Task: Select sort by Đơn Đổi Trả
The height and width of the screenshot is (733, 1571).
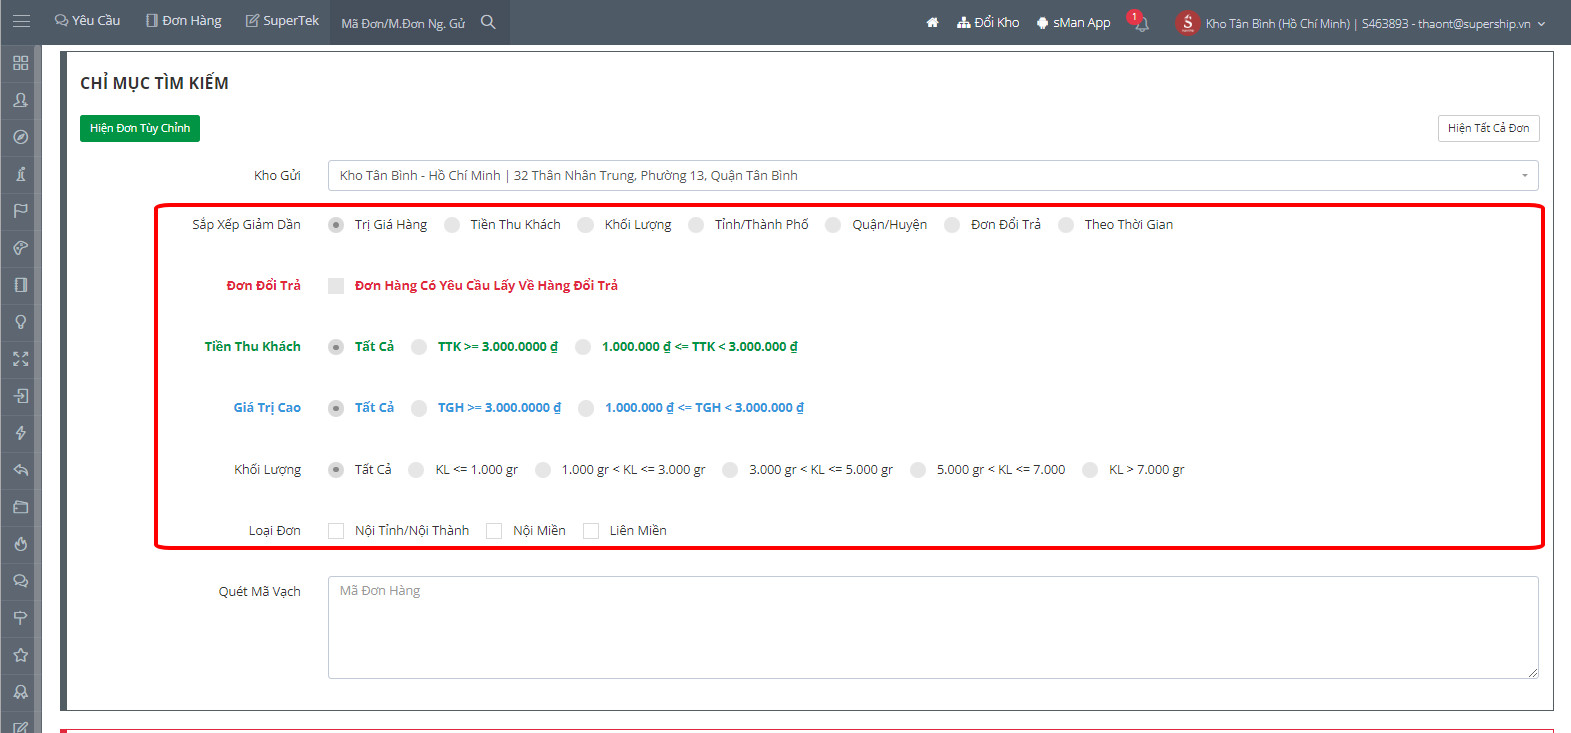Action: tap(952, 225)
